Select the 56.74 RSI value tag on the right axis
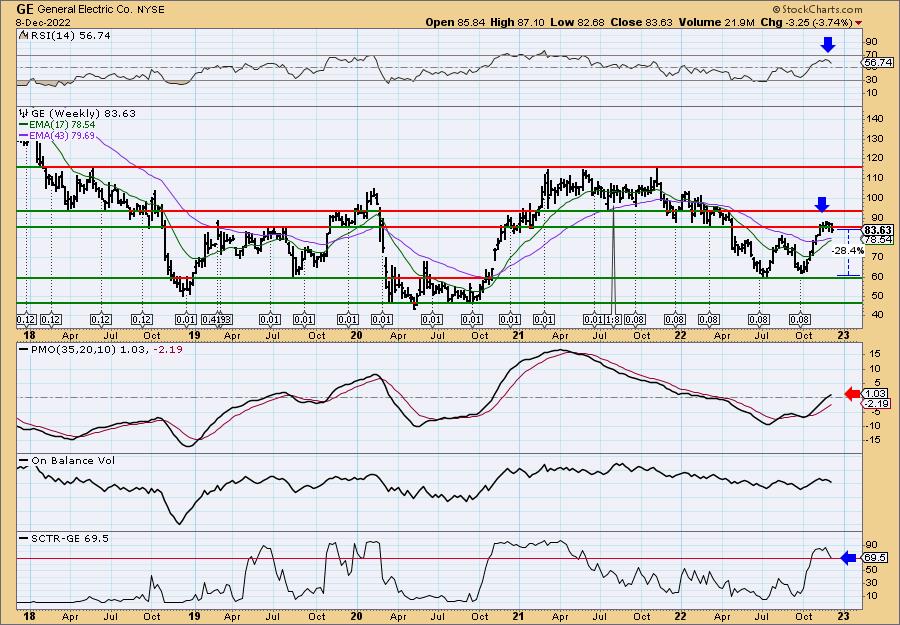The height and width of the screenshot is (625, 900). coord(879,62)
